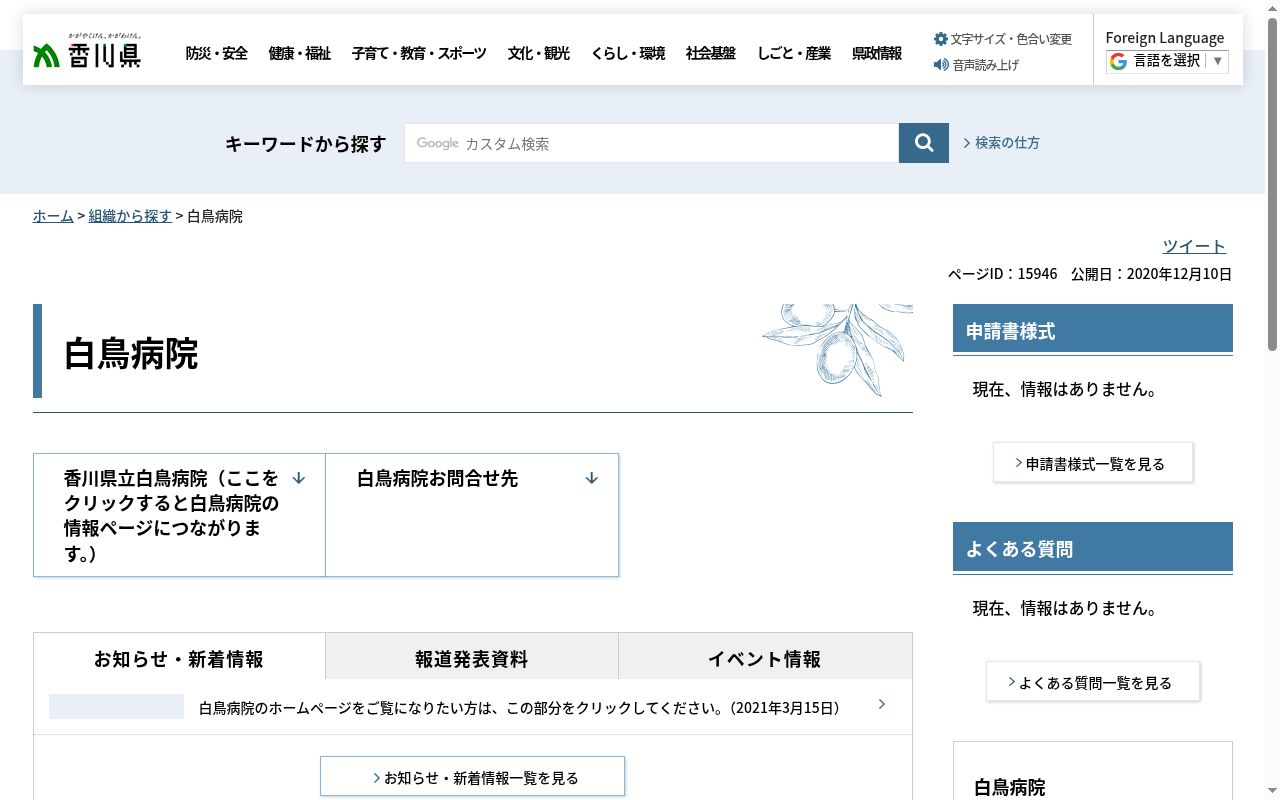The image size is (1280, 800).
Task: Click the よくある質問 sidebar heading
Action: pyautogui.click(x=1093, y=547)
